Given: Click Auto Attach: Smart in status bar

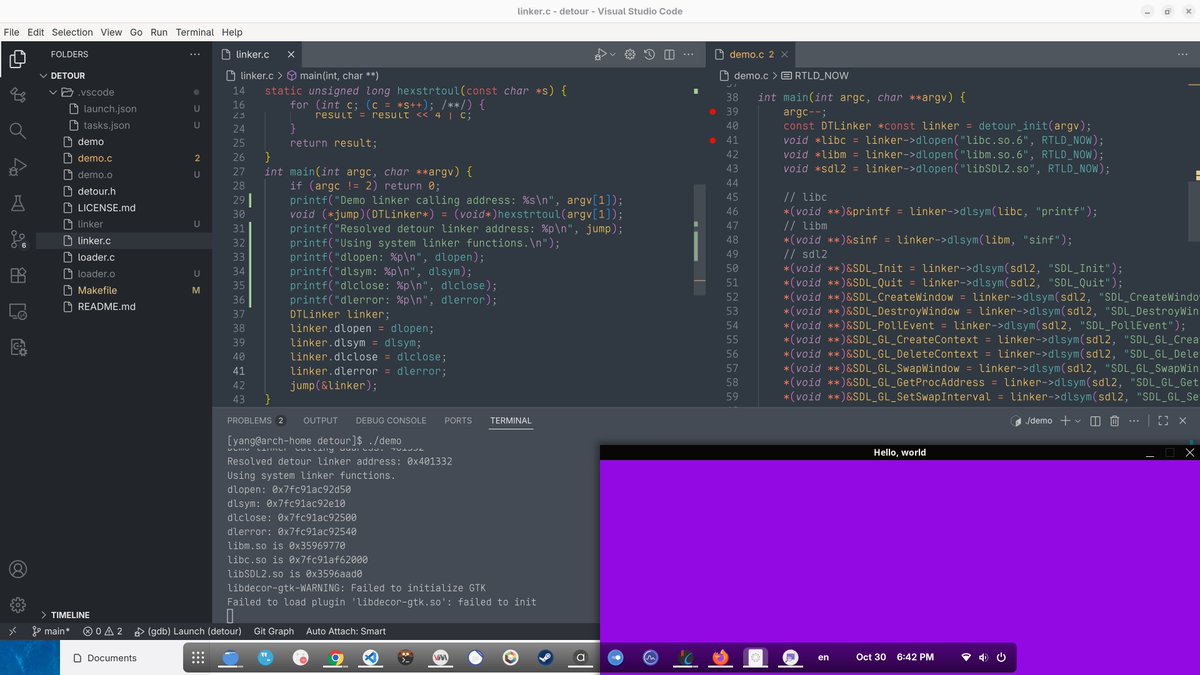Looking at the screenshot, I should [x=346, y=631].
